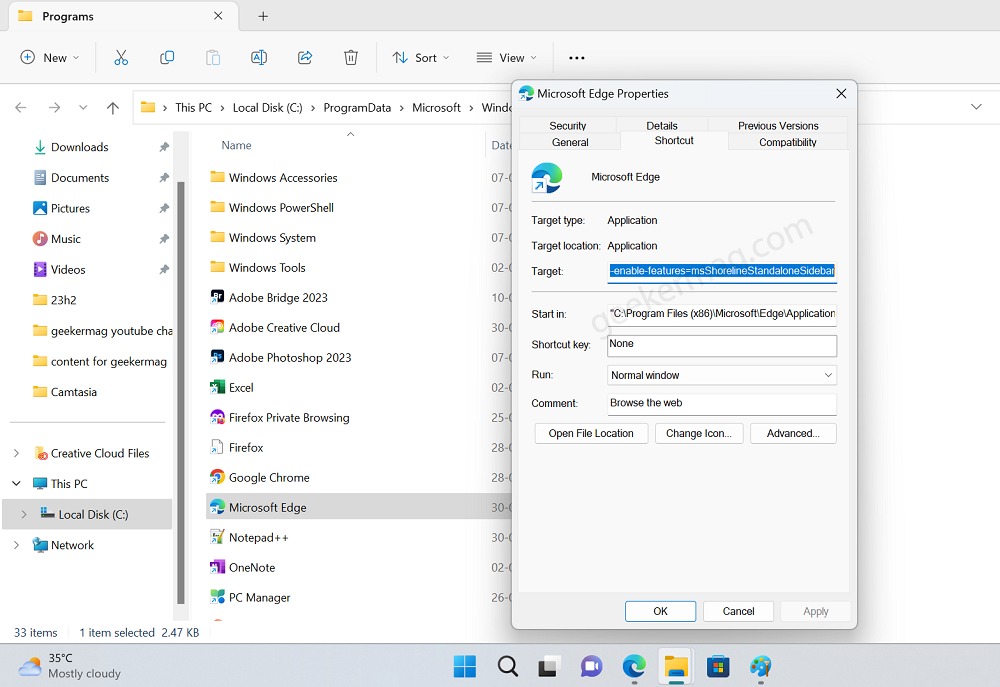Screen dimensions: 1000x687
Task: Open Microsoft Store from taskbar
Action: [718, 667]
